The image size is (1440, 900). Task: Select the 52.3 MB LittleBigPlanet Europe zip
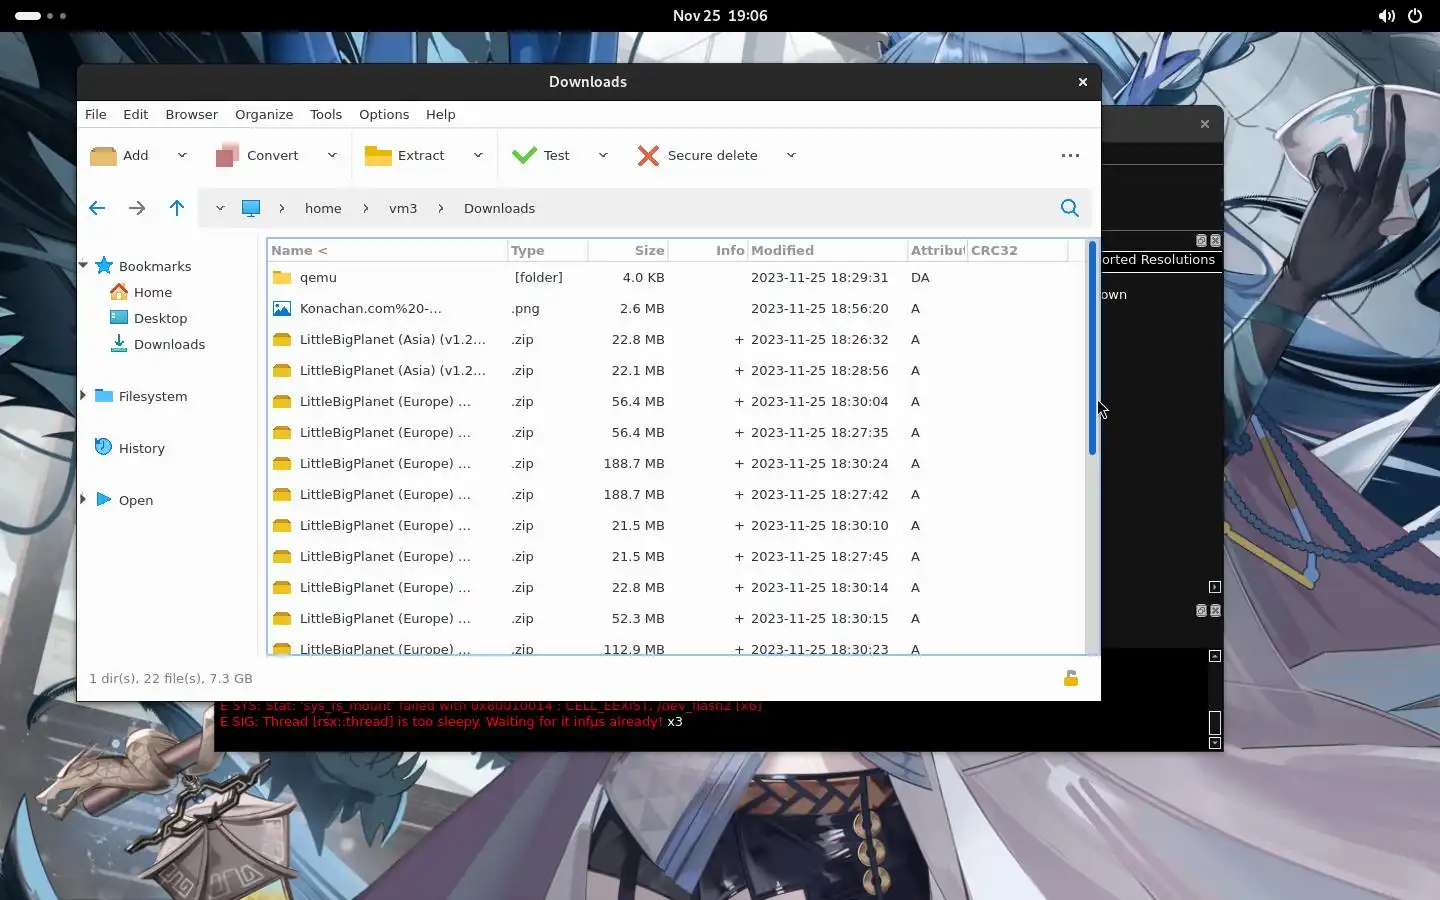[x=676, y=619]
